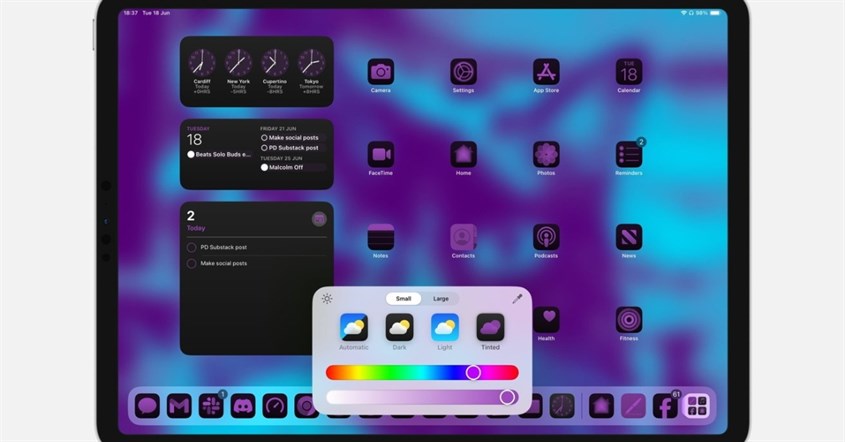Open the Podcasts app icon

tap(546, 237)
